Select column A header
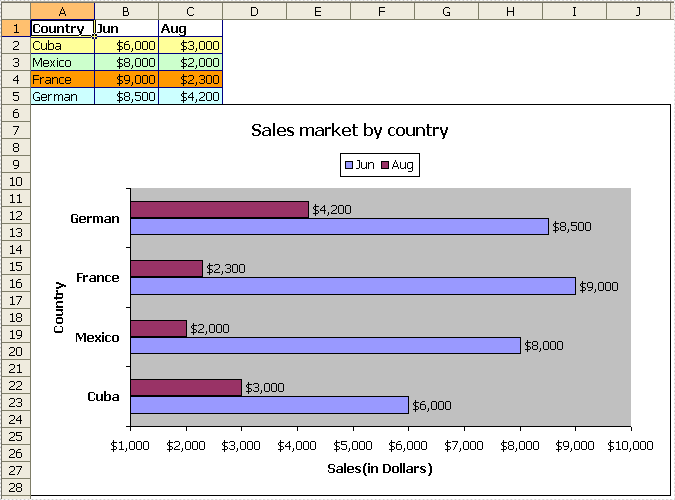675x500 pixels. (62, 12)
